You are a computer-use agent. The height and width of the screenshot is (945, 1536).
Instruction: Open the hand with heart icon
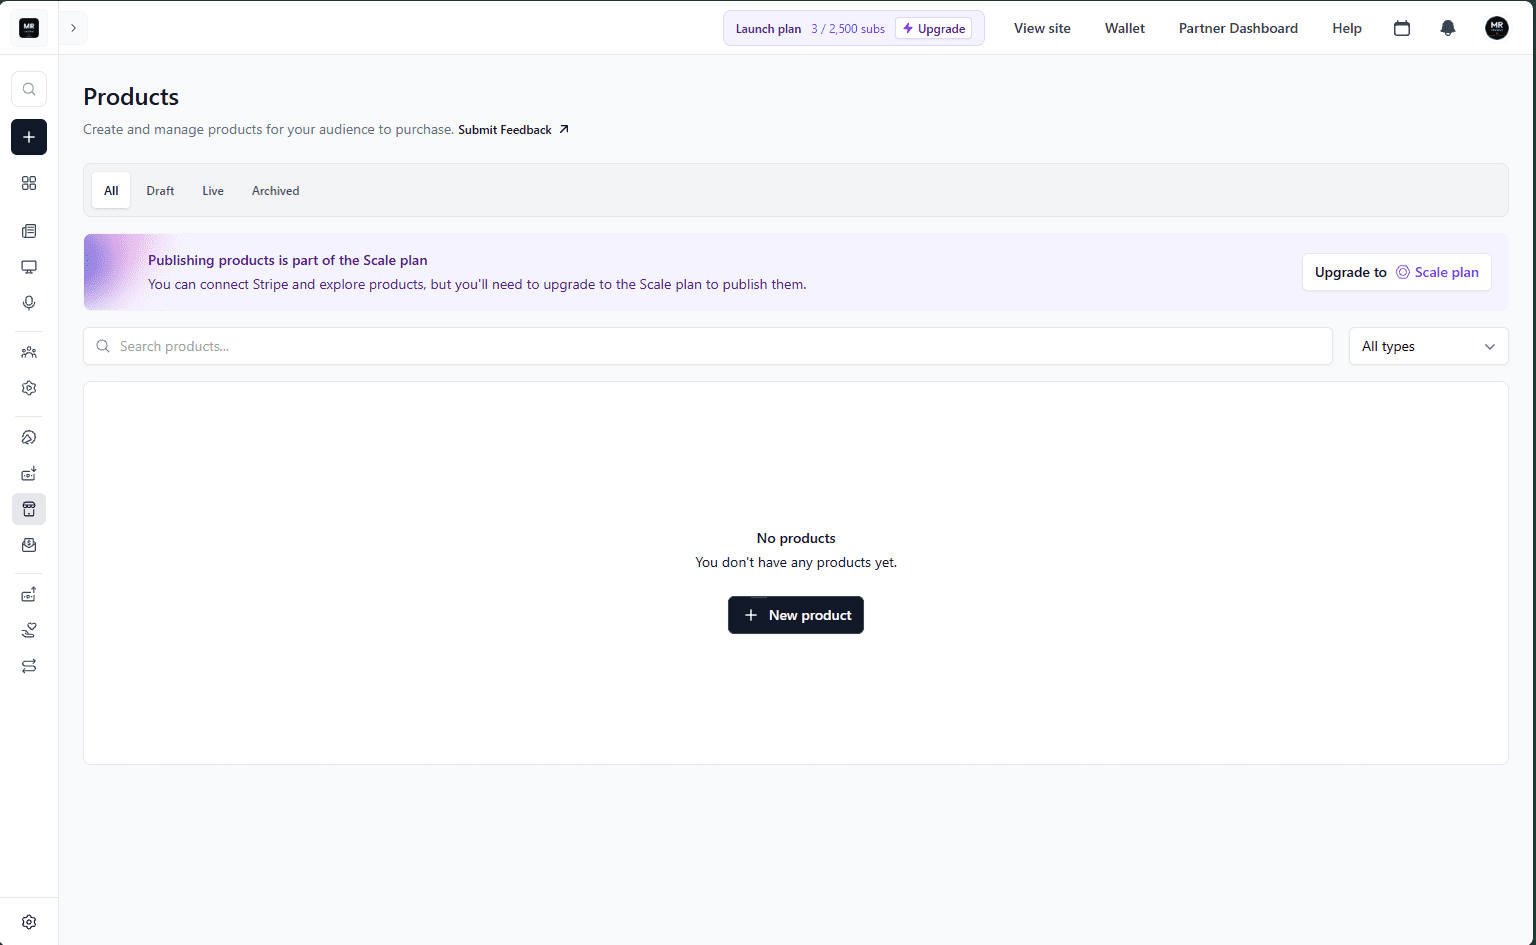pos(29,630)
